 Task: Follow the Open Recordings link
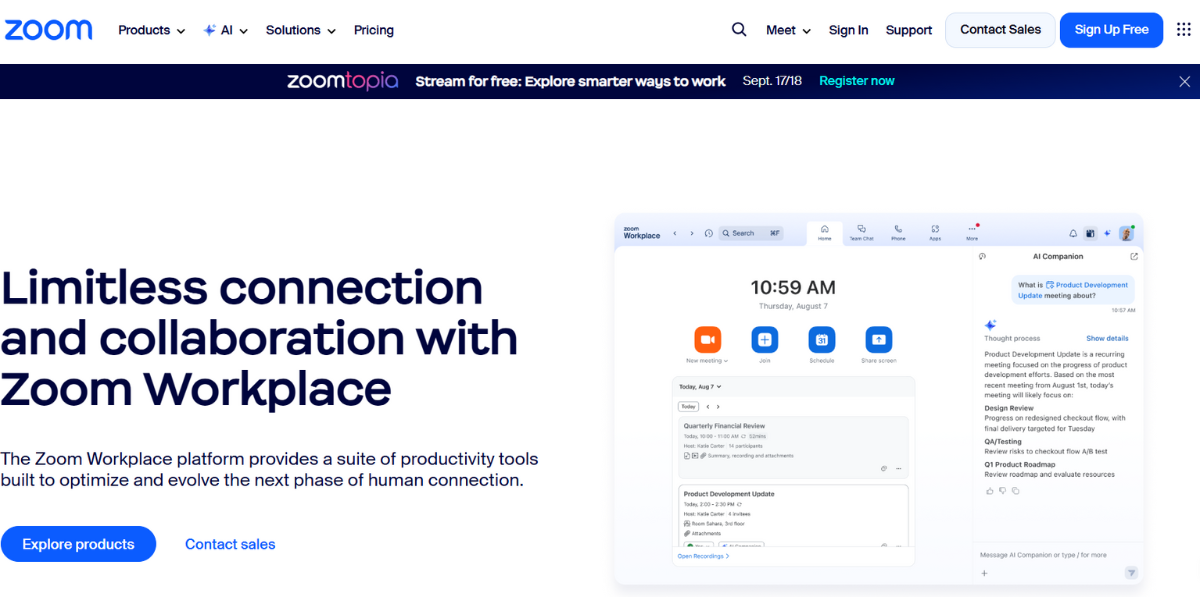pos(703,556)
